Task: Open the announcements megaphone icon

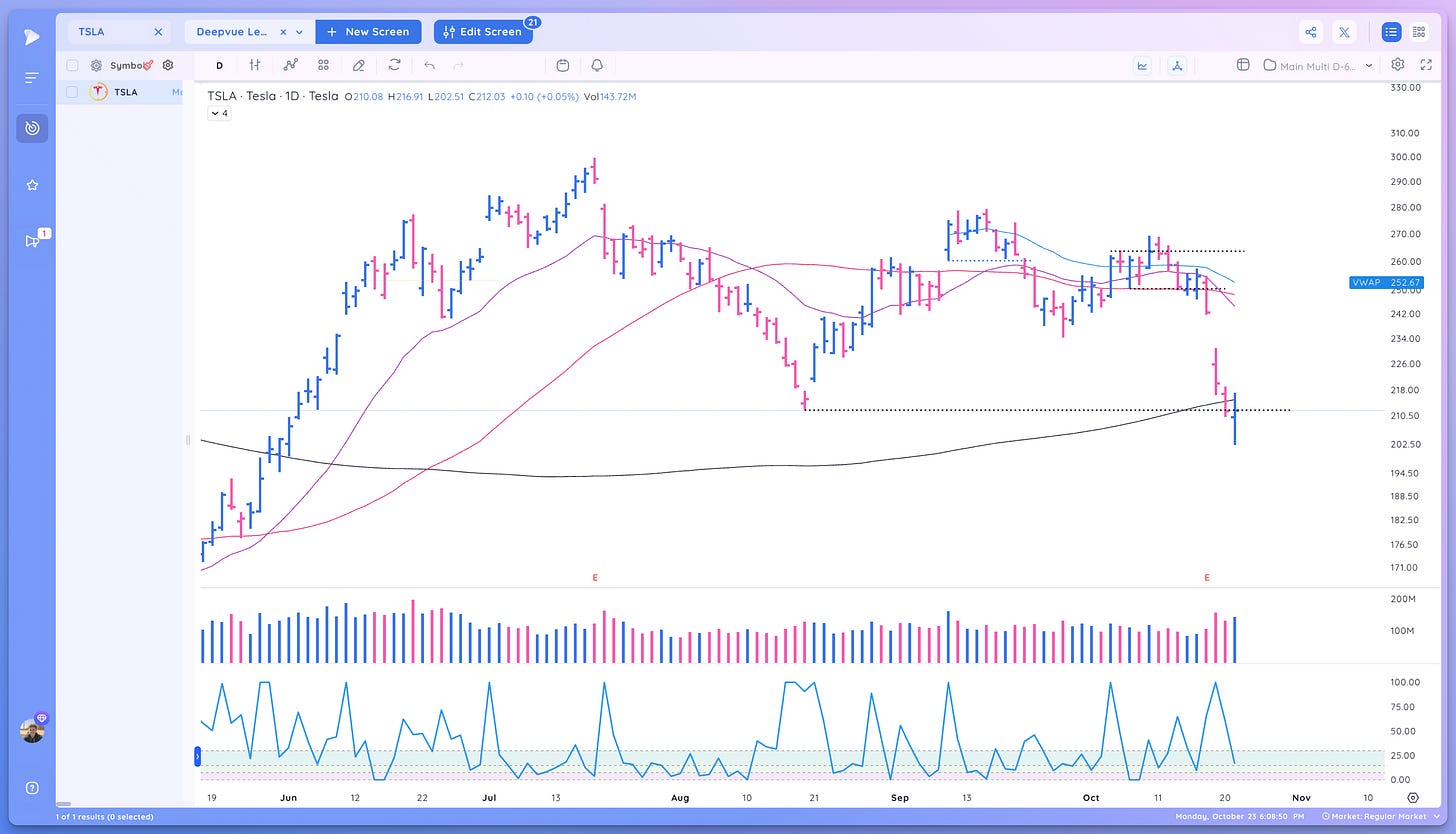Action: tap(32, 240)
